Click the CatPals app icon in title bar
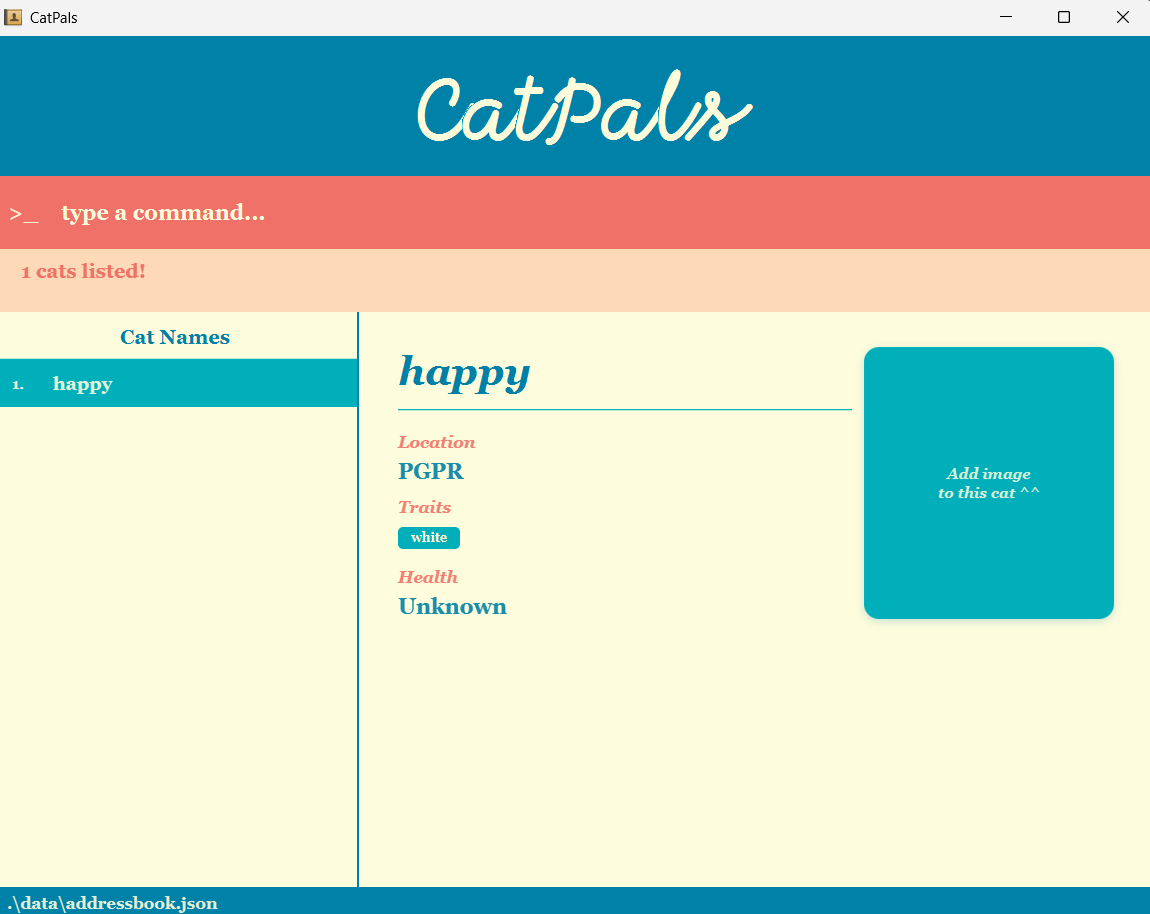The width and height of the screenshot is (1150, 914). pos(13,17)
